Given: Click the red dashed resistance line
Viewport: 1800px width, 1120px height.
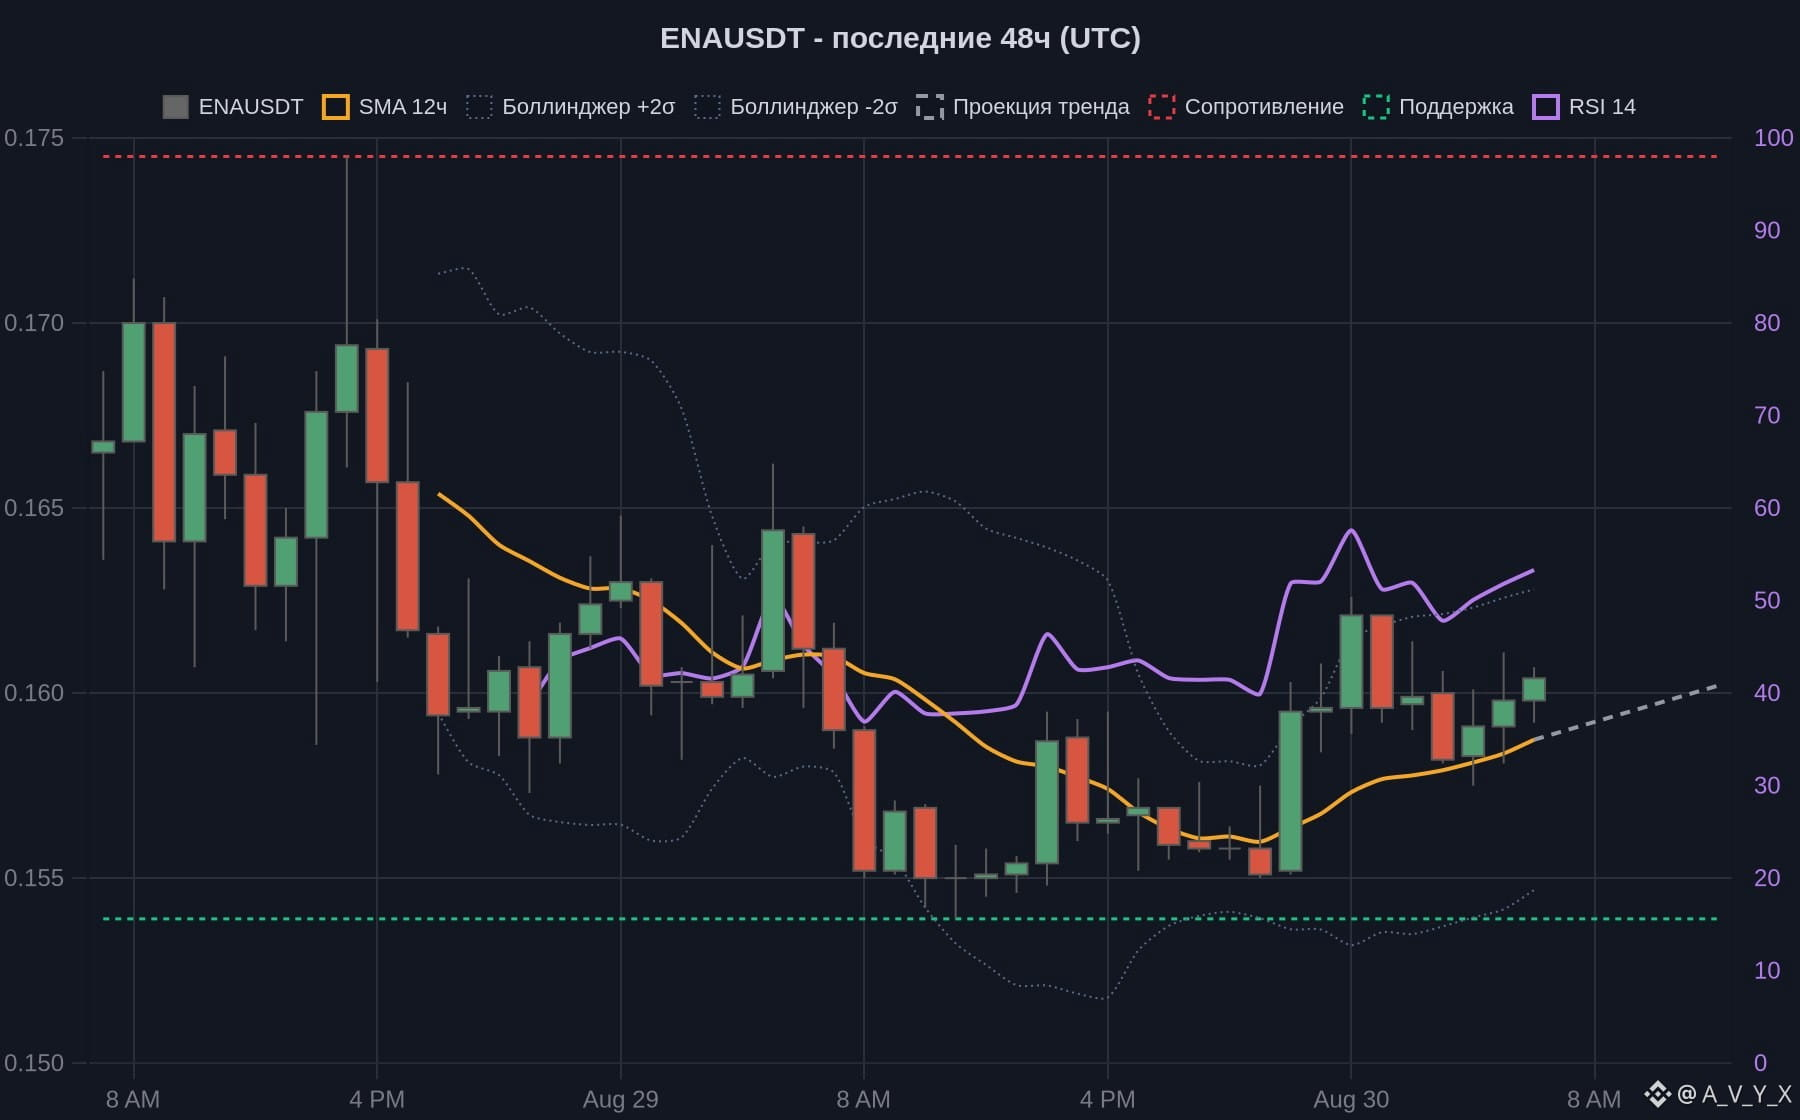Looking at the screenshot, I should point(910,156).
